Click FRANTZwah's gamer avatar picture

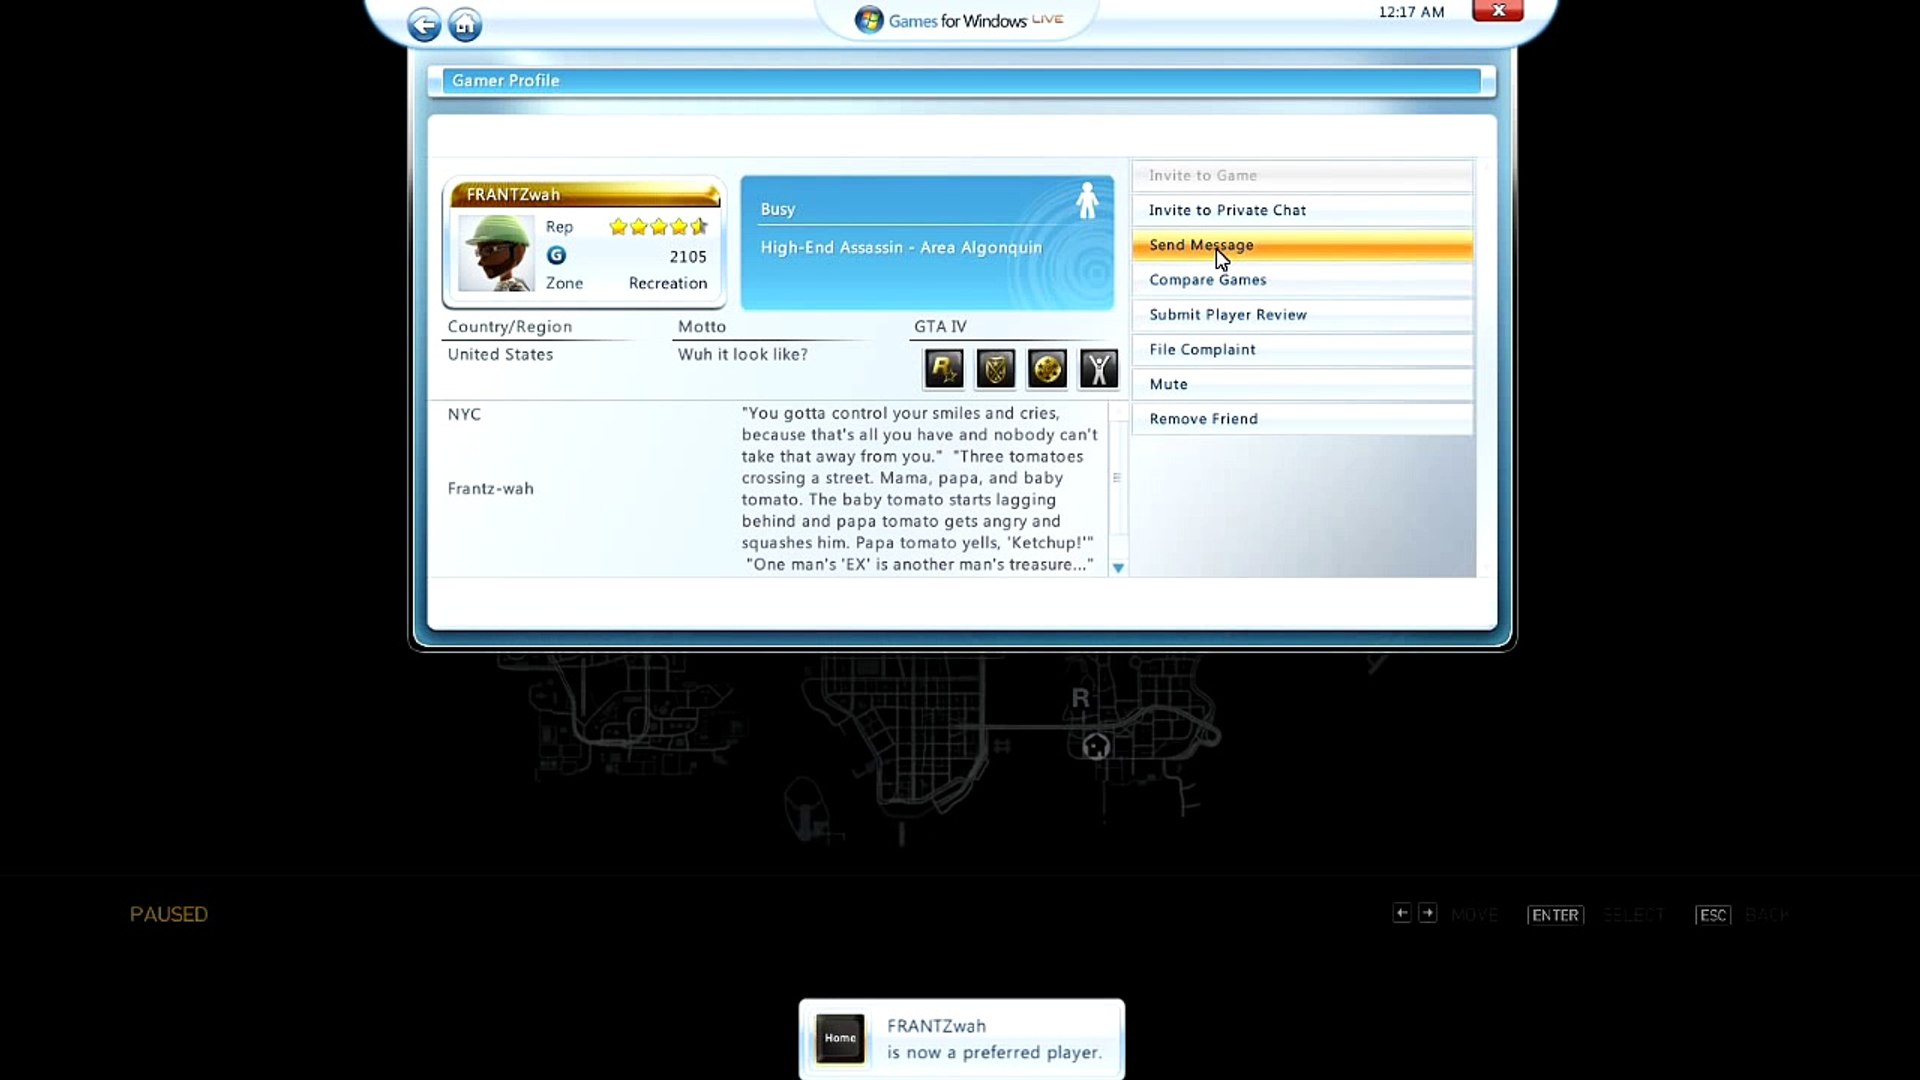pos(495,254)
